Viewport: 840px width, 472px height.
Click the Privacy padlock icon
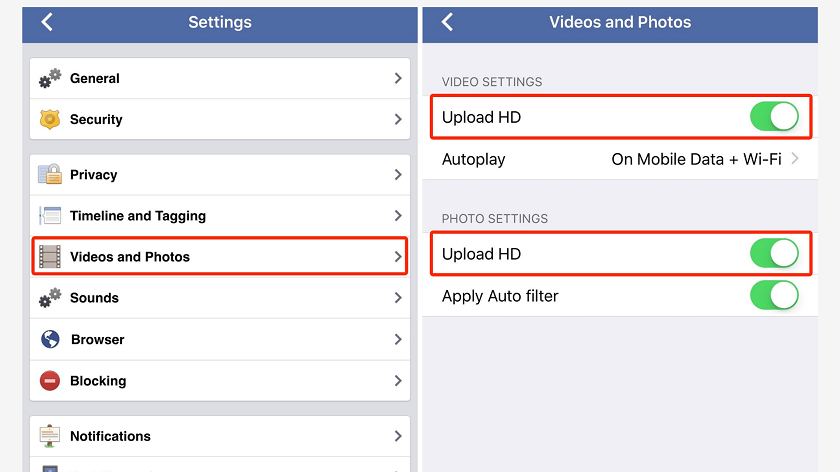click(50, 175)
